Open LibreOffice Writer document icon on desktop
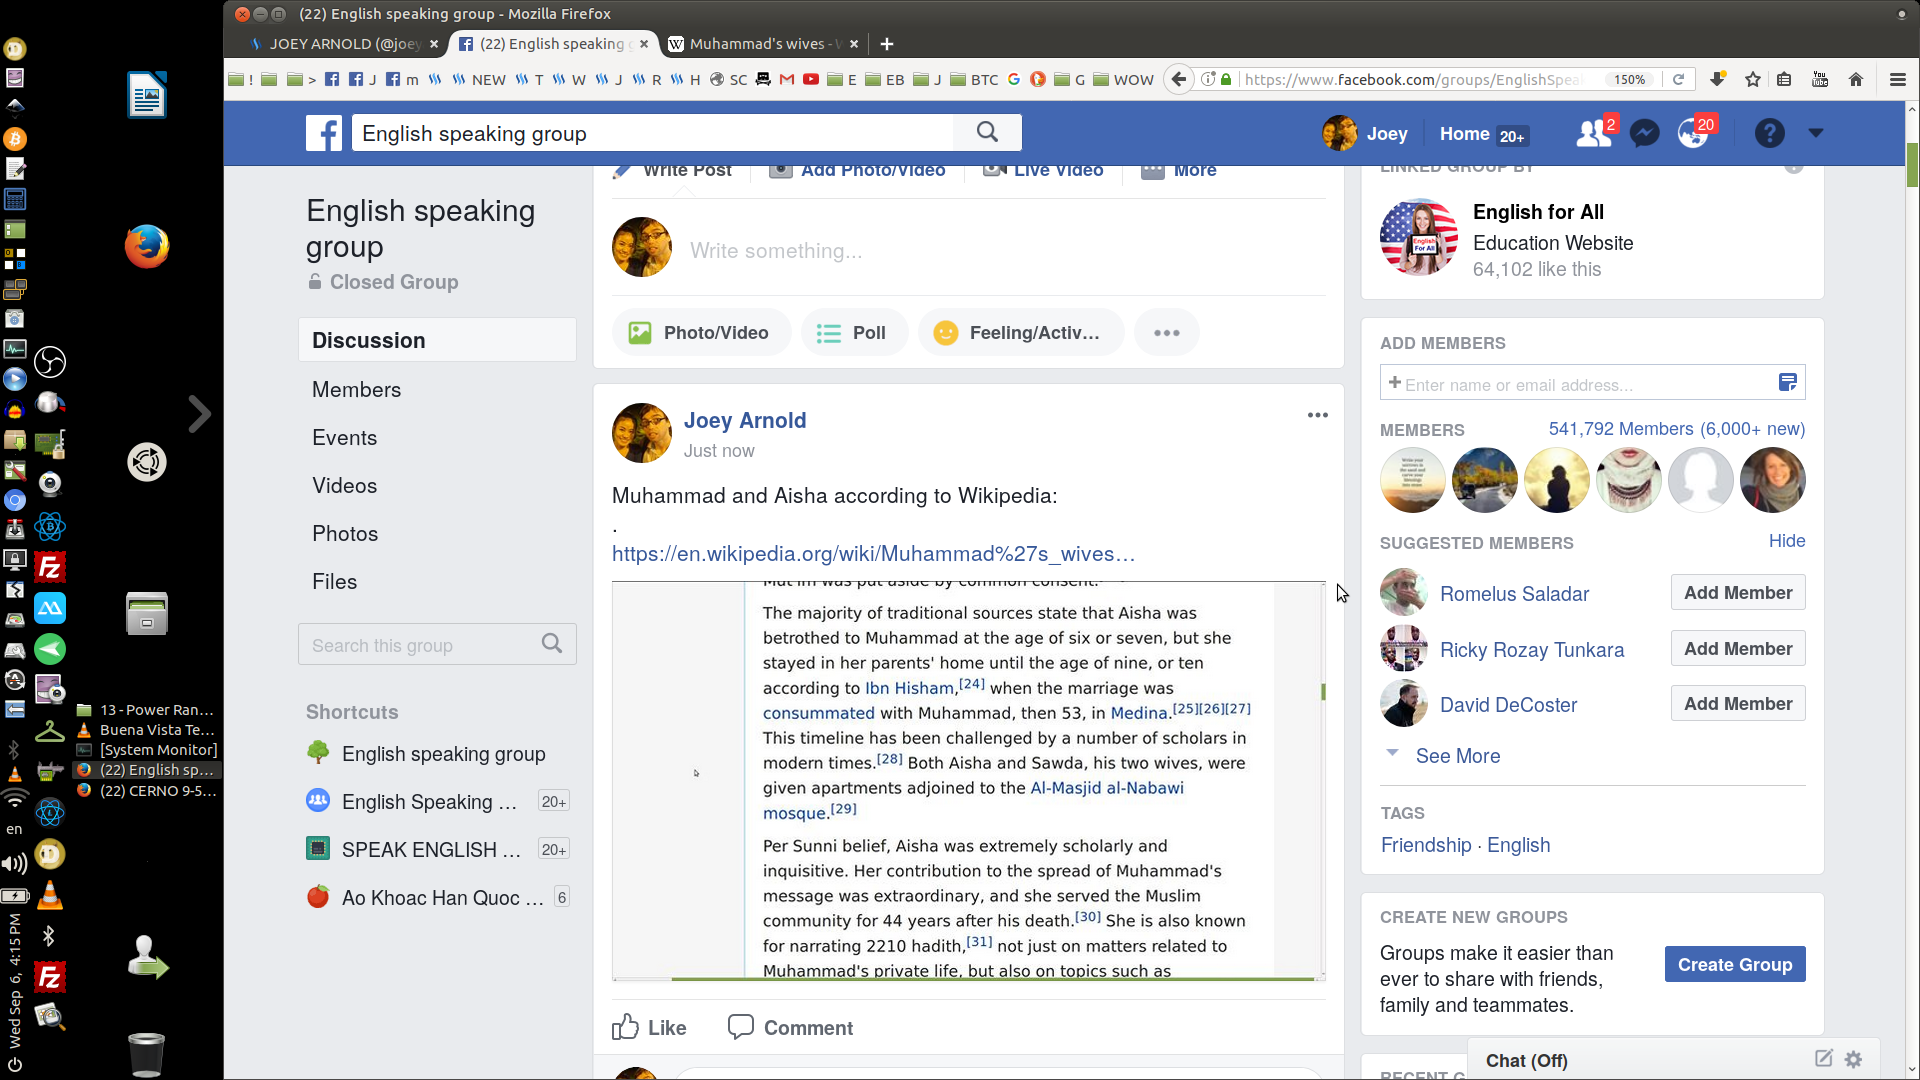 click(147, 95)
